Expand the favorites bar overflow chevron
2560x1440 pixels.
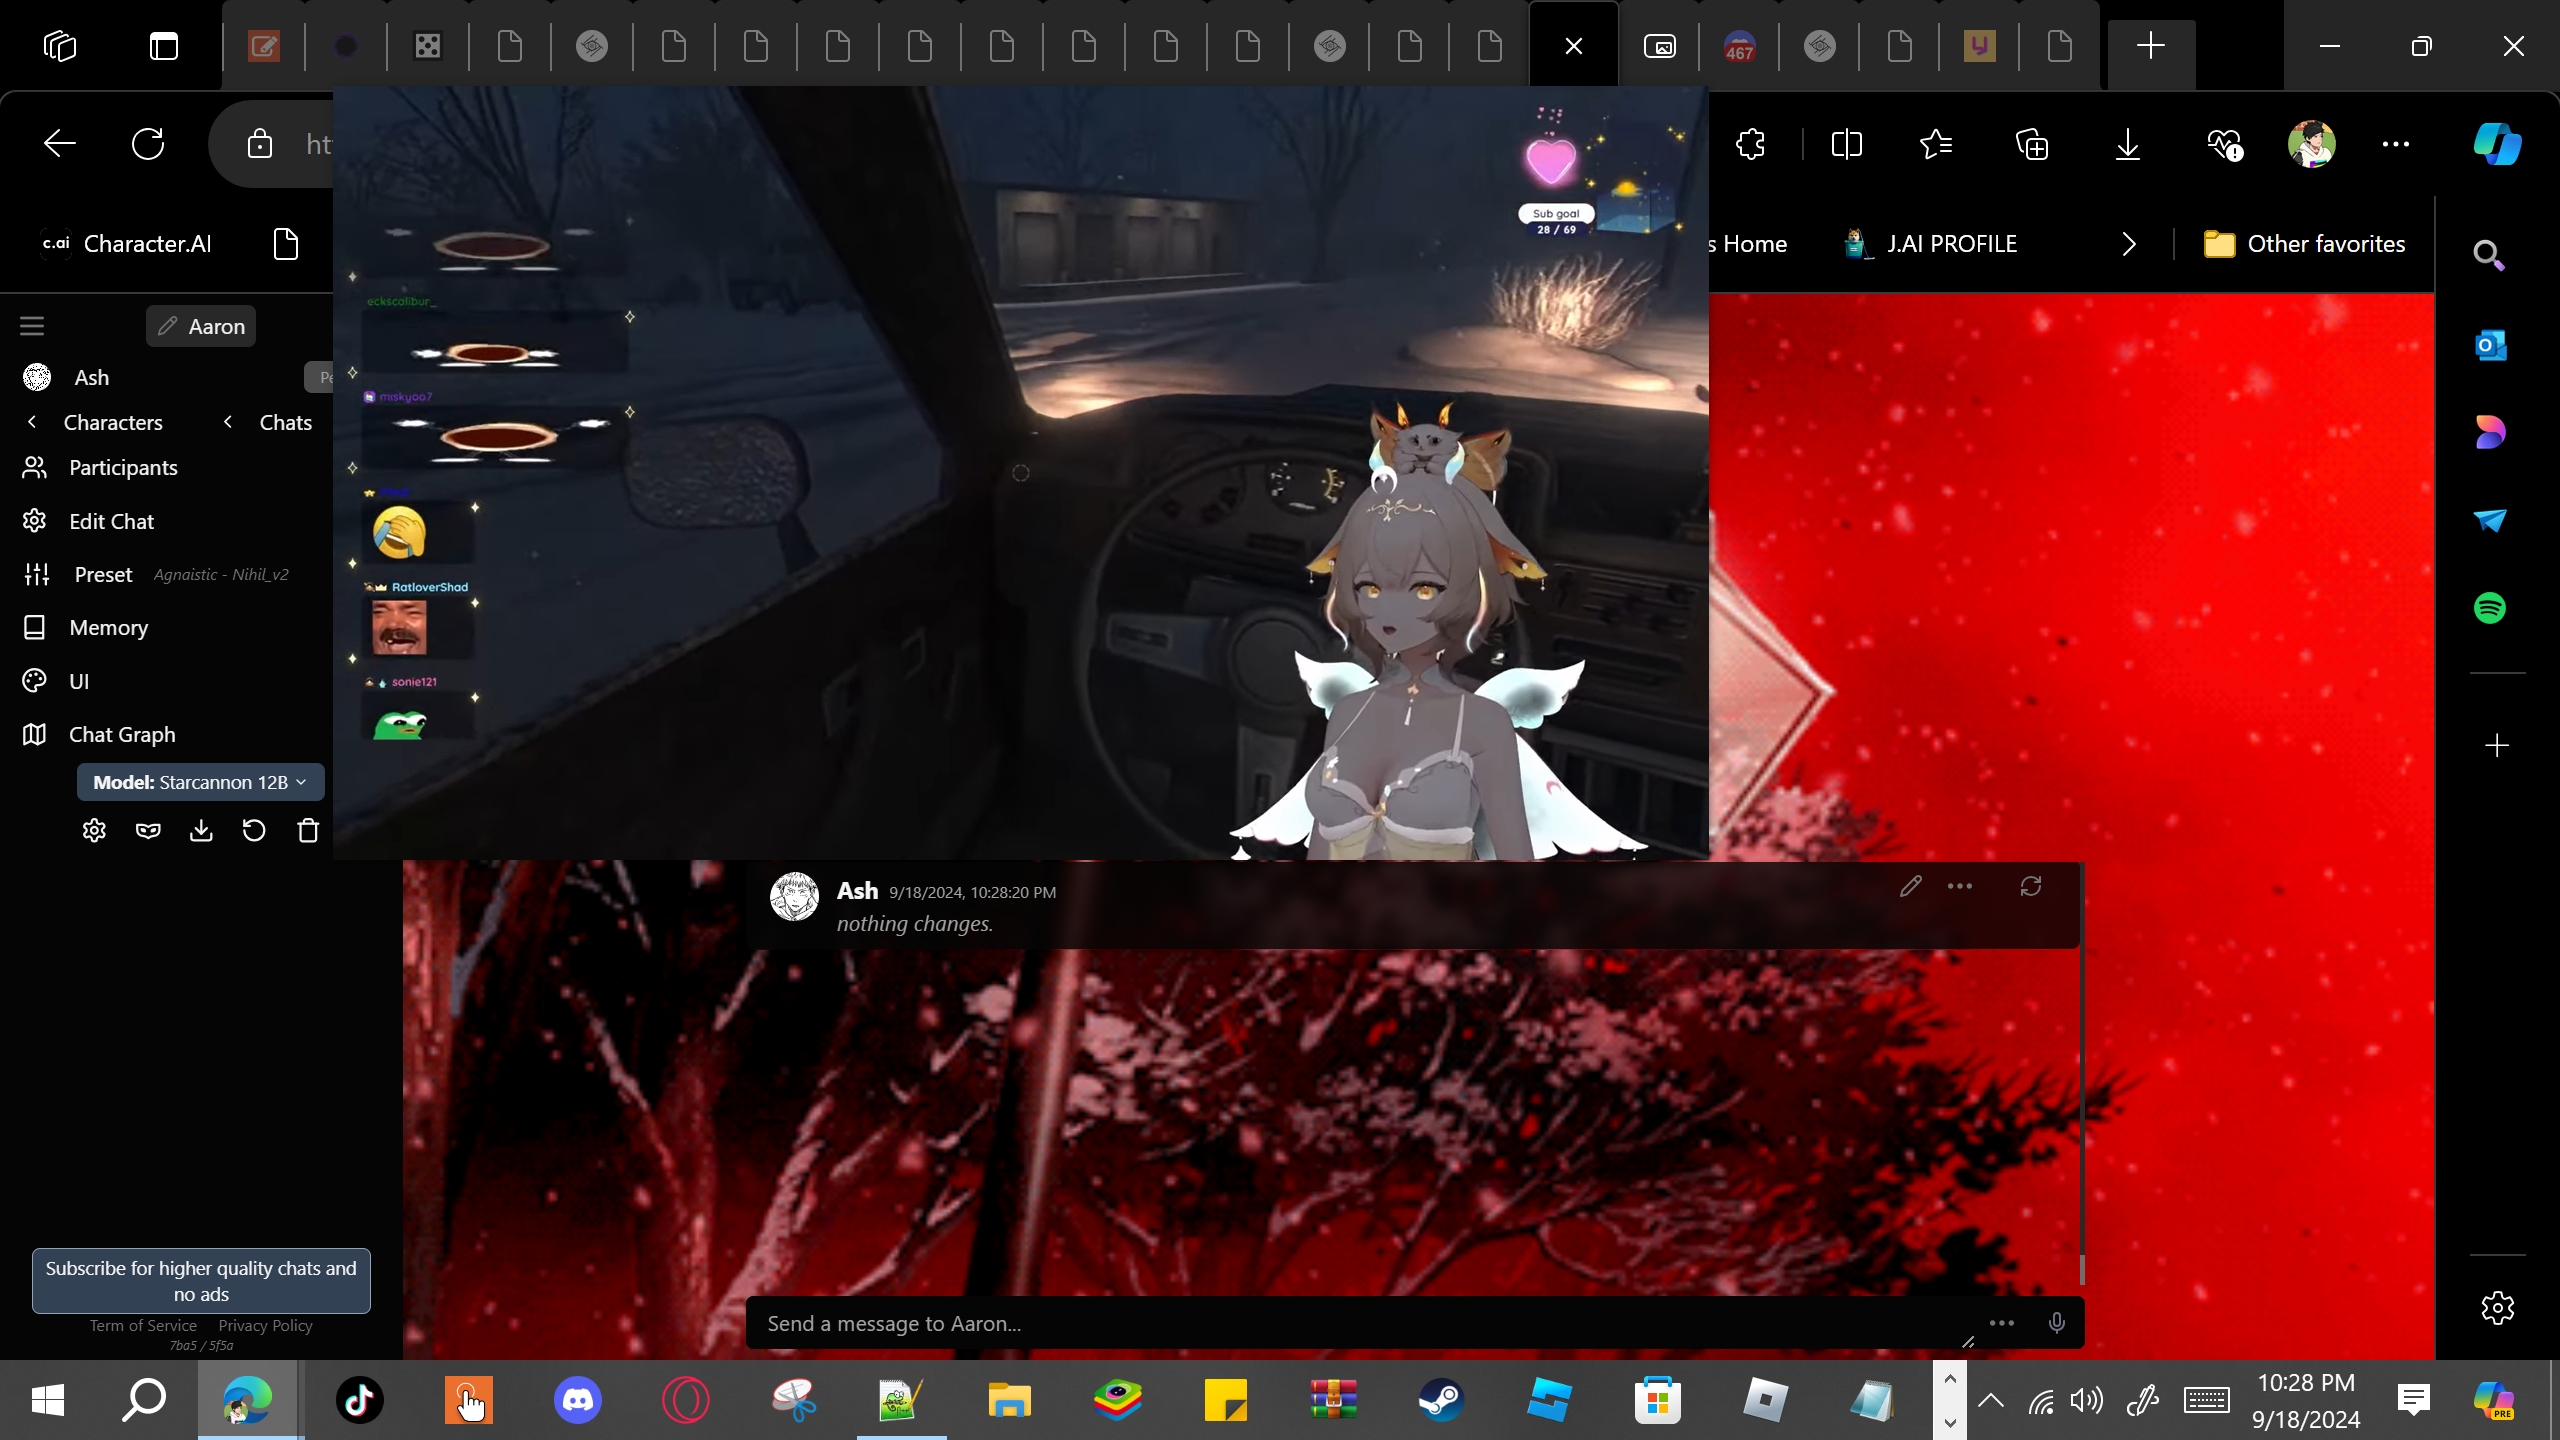point(2129,244)
